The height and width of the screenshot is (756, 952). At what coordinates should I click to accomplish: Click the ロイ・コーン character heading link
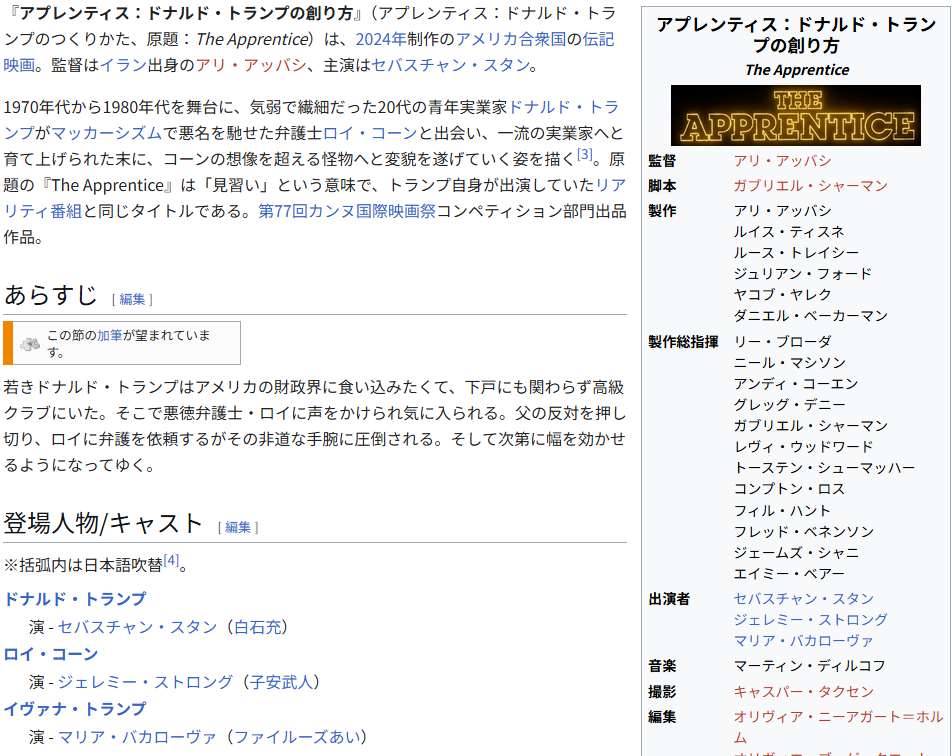click(x=51, y=654)
